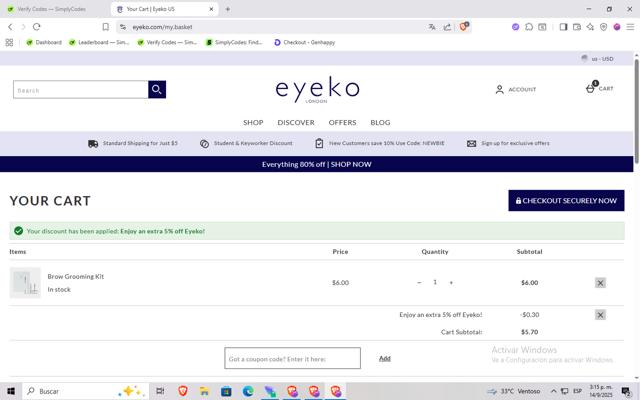The image size is (640, 400).
Task: Open the OFFERS menu
Action: click(342, 122)
